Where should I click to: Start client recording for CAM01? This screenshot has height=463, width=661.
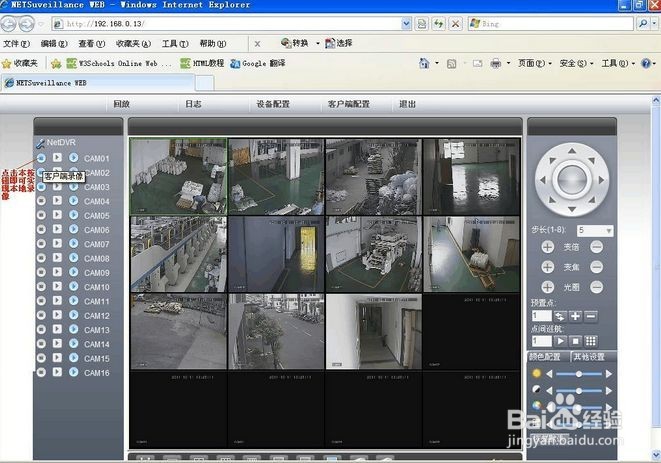pos(41,158)
